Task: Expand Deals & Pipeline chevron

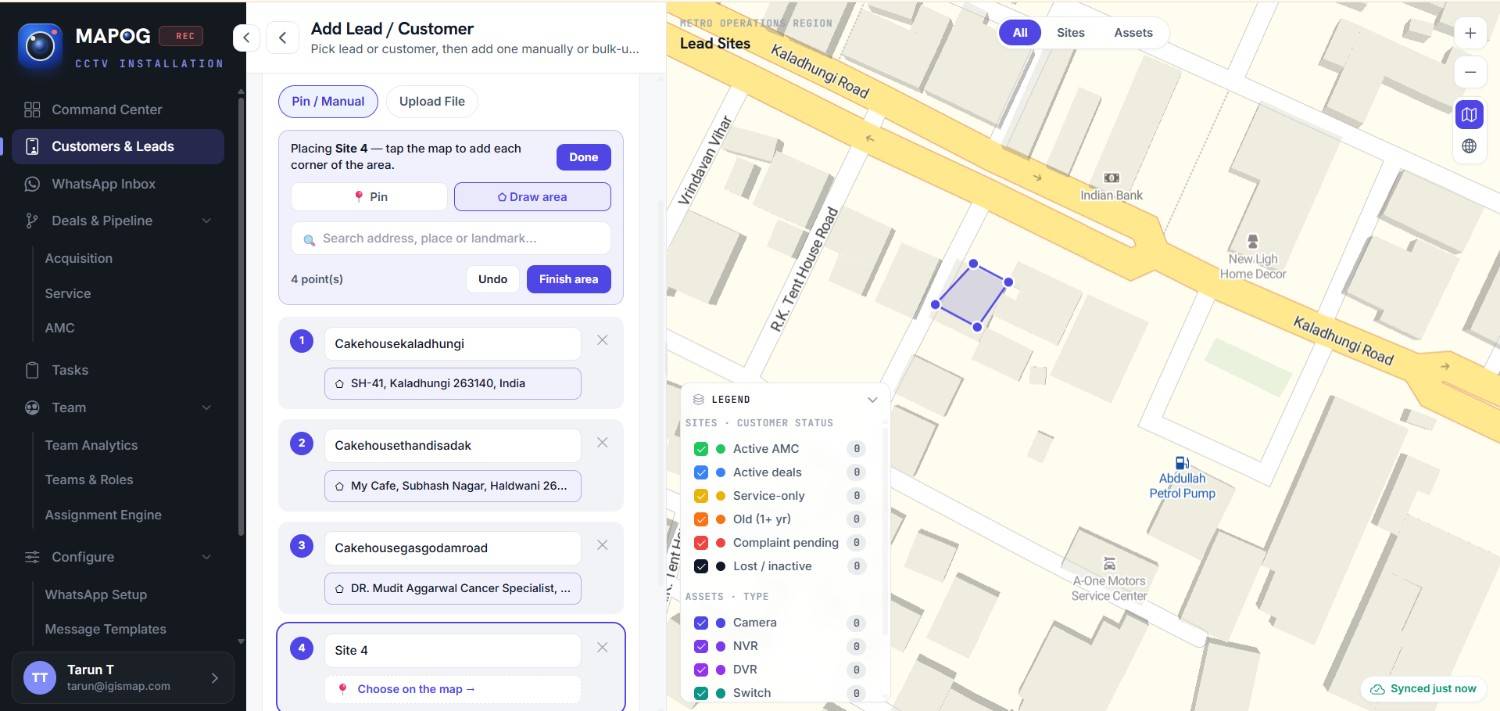Action: pos(206,221)
